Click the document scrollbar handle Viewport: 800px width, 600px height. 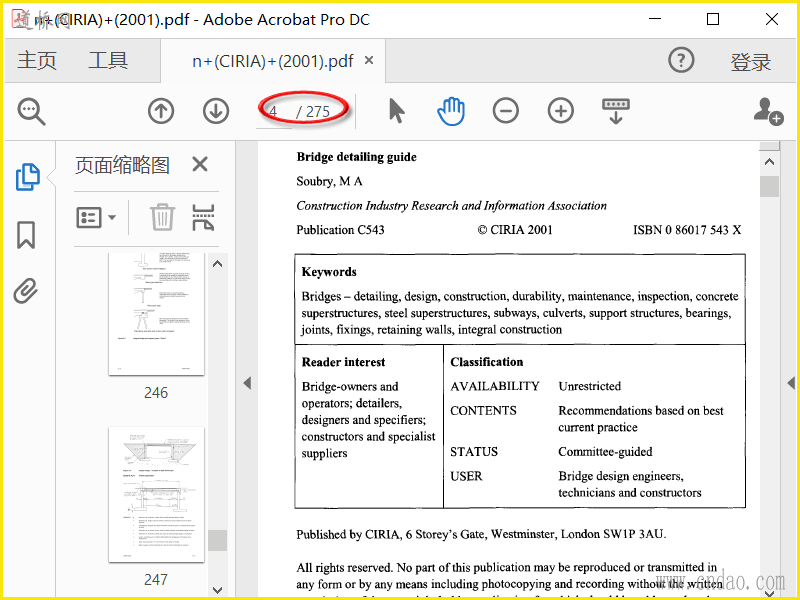(x=769, y=186)
